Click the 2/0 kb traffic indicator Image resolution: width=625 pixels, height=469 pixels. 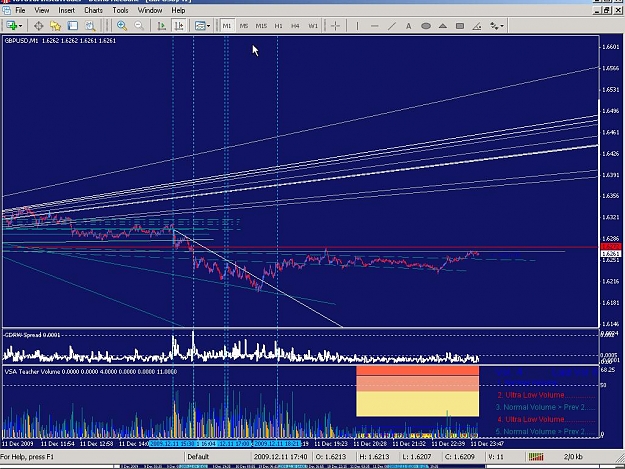[x=573, y=457]
